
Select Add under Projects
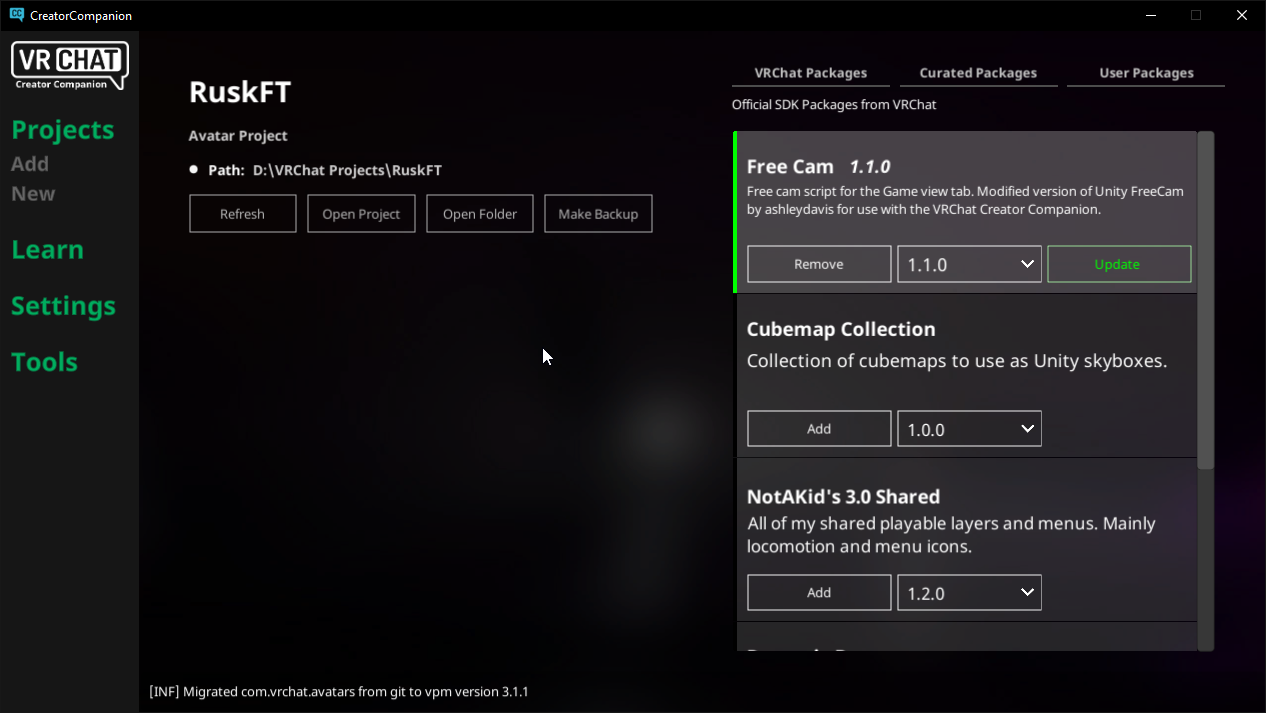pyautogui.click(x=30, y=163)
